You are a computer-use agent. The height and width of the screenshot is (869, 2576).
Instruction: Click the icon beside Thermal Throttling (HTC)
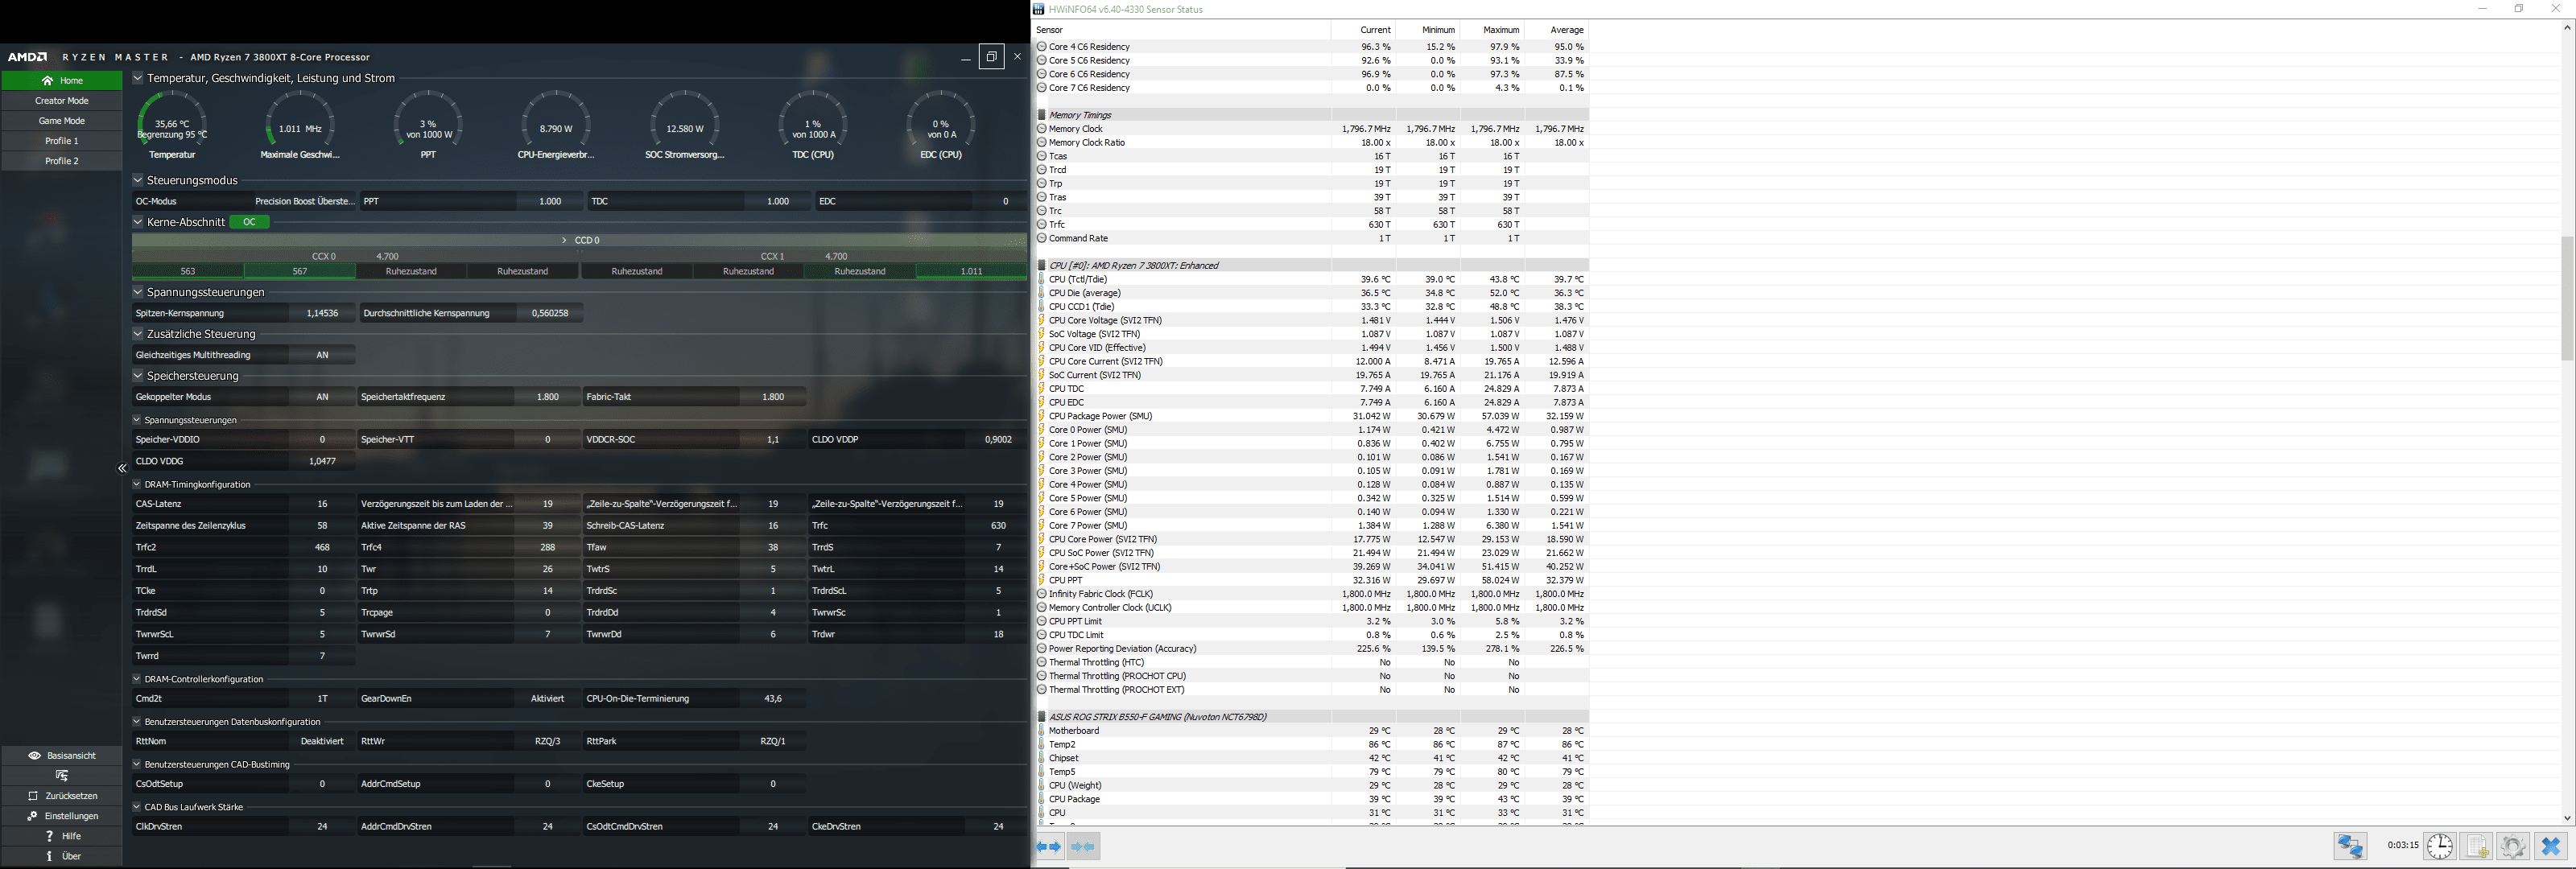click(x=1041, y=662)
